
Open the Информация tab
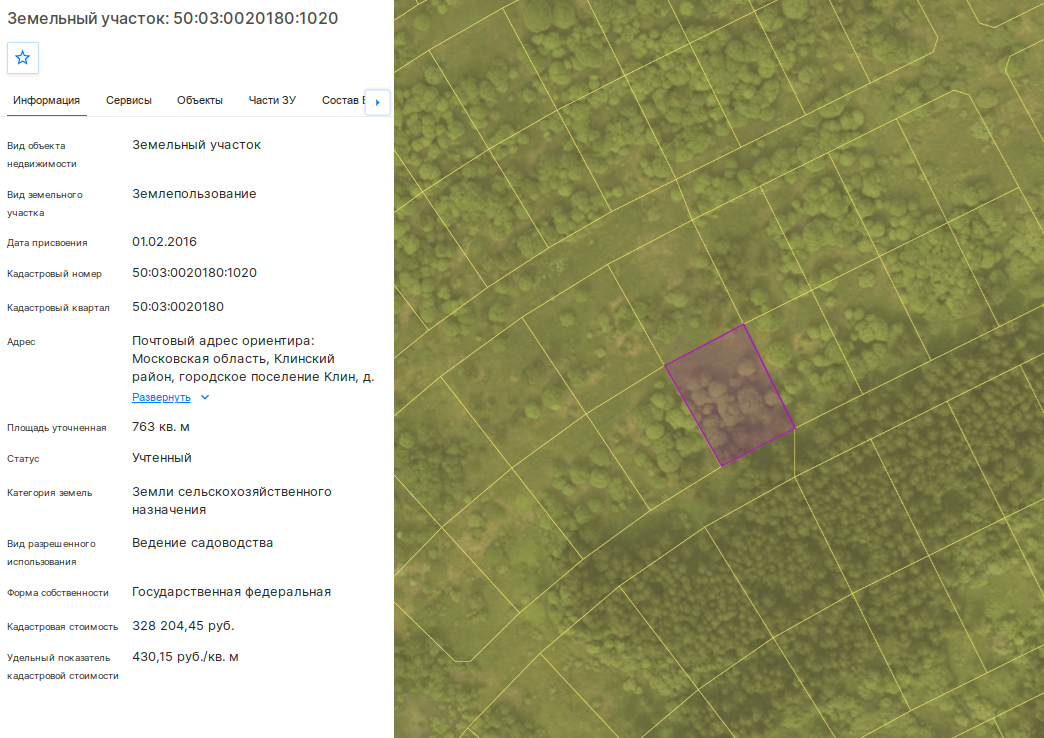coord(47,101)
